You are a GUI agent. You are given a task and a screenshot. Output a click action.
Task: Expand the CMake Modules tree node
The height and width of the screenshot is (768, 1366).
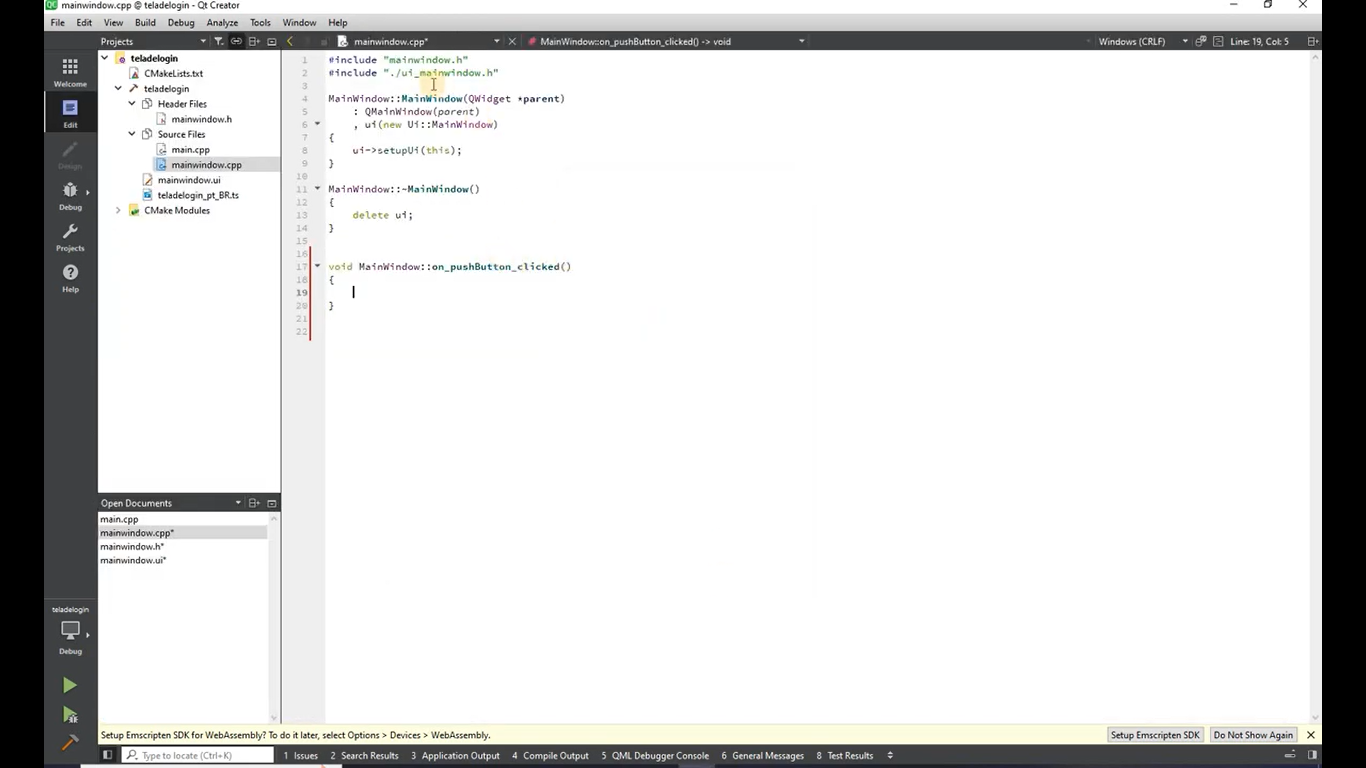coord(118,210)
